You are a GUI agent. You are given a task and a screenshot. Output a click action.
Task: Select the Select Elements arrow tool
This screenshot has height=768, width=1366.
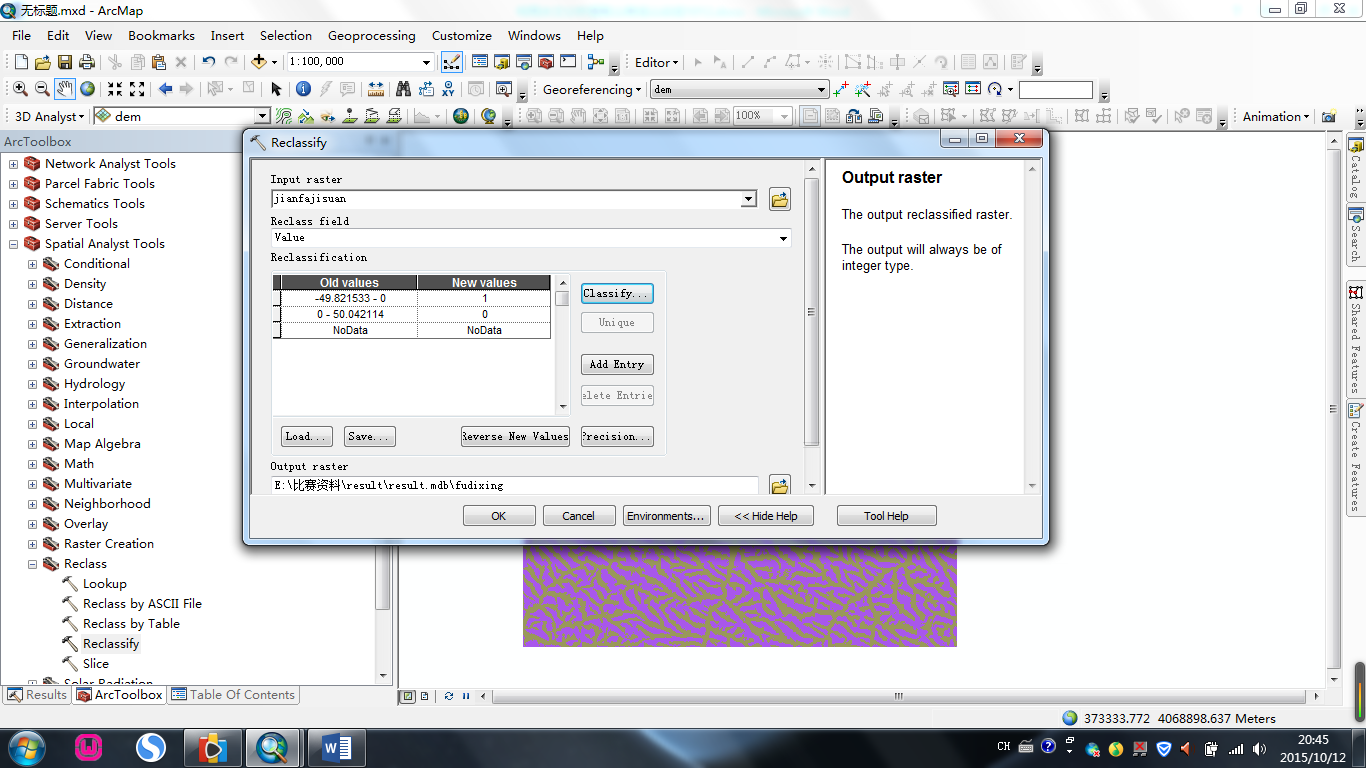[277, 89]
